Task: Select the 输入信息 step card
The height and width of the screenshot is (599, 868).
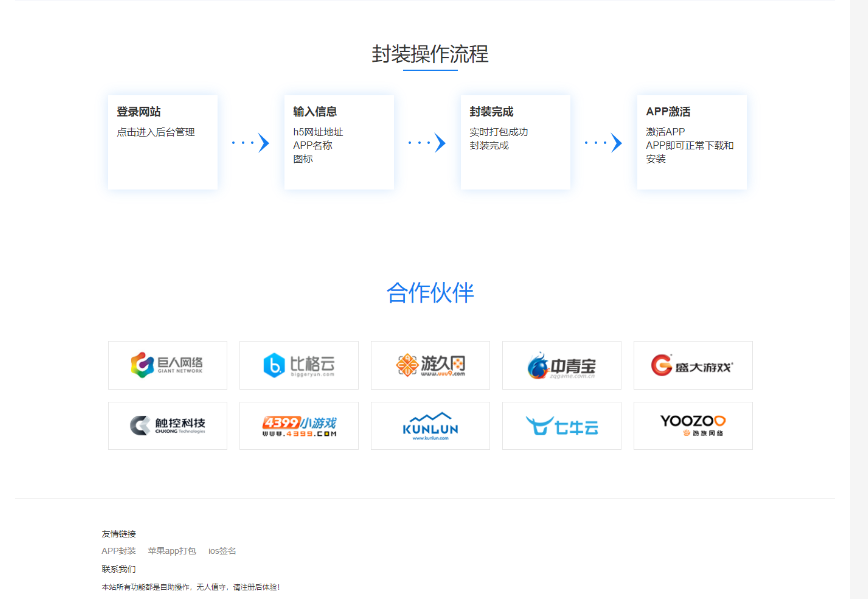Action: pyautogui.click(x=338, y=141)
